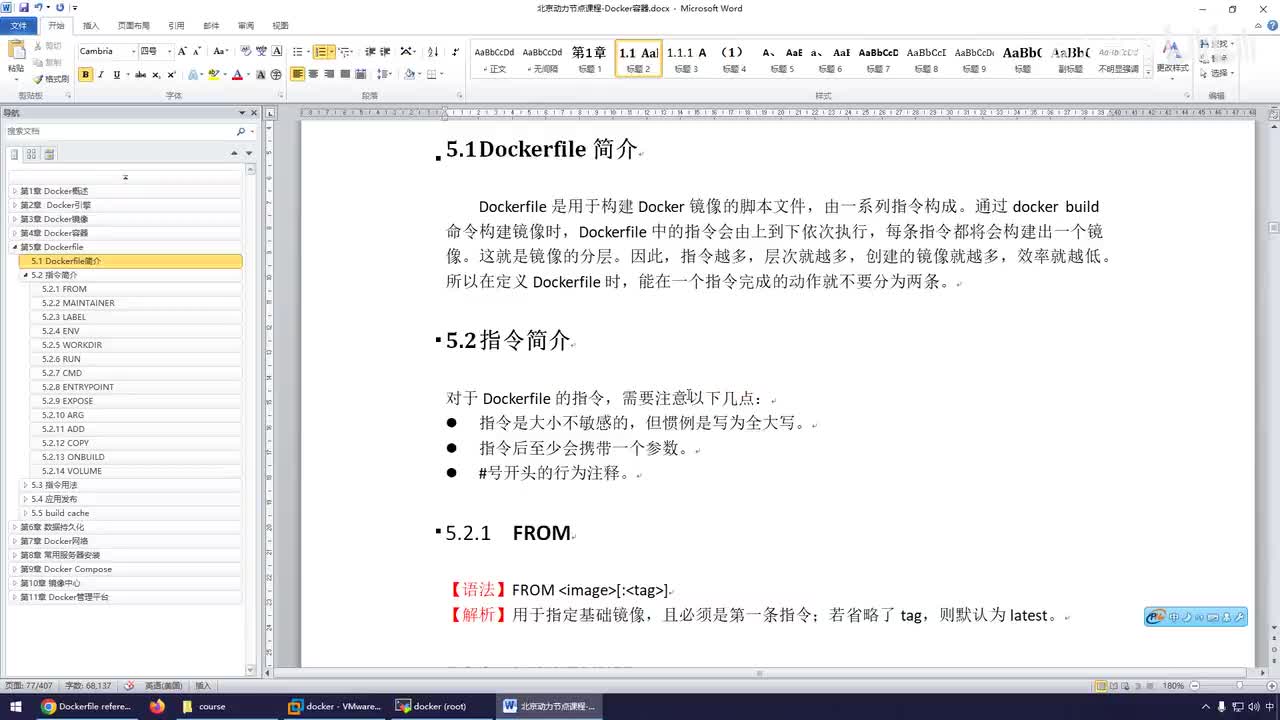Apply the 正文 body text style

click(x=494, y=58)
